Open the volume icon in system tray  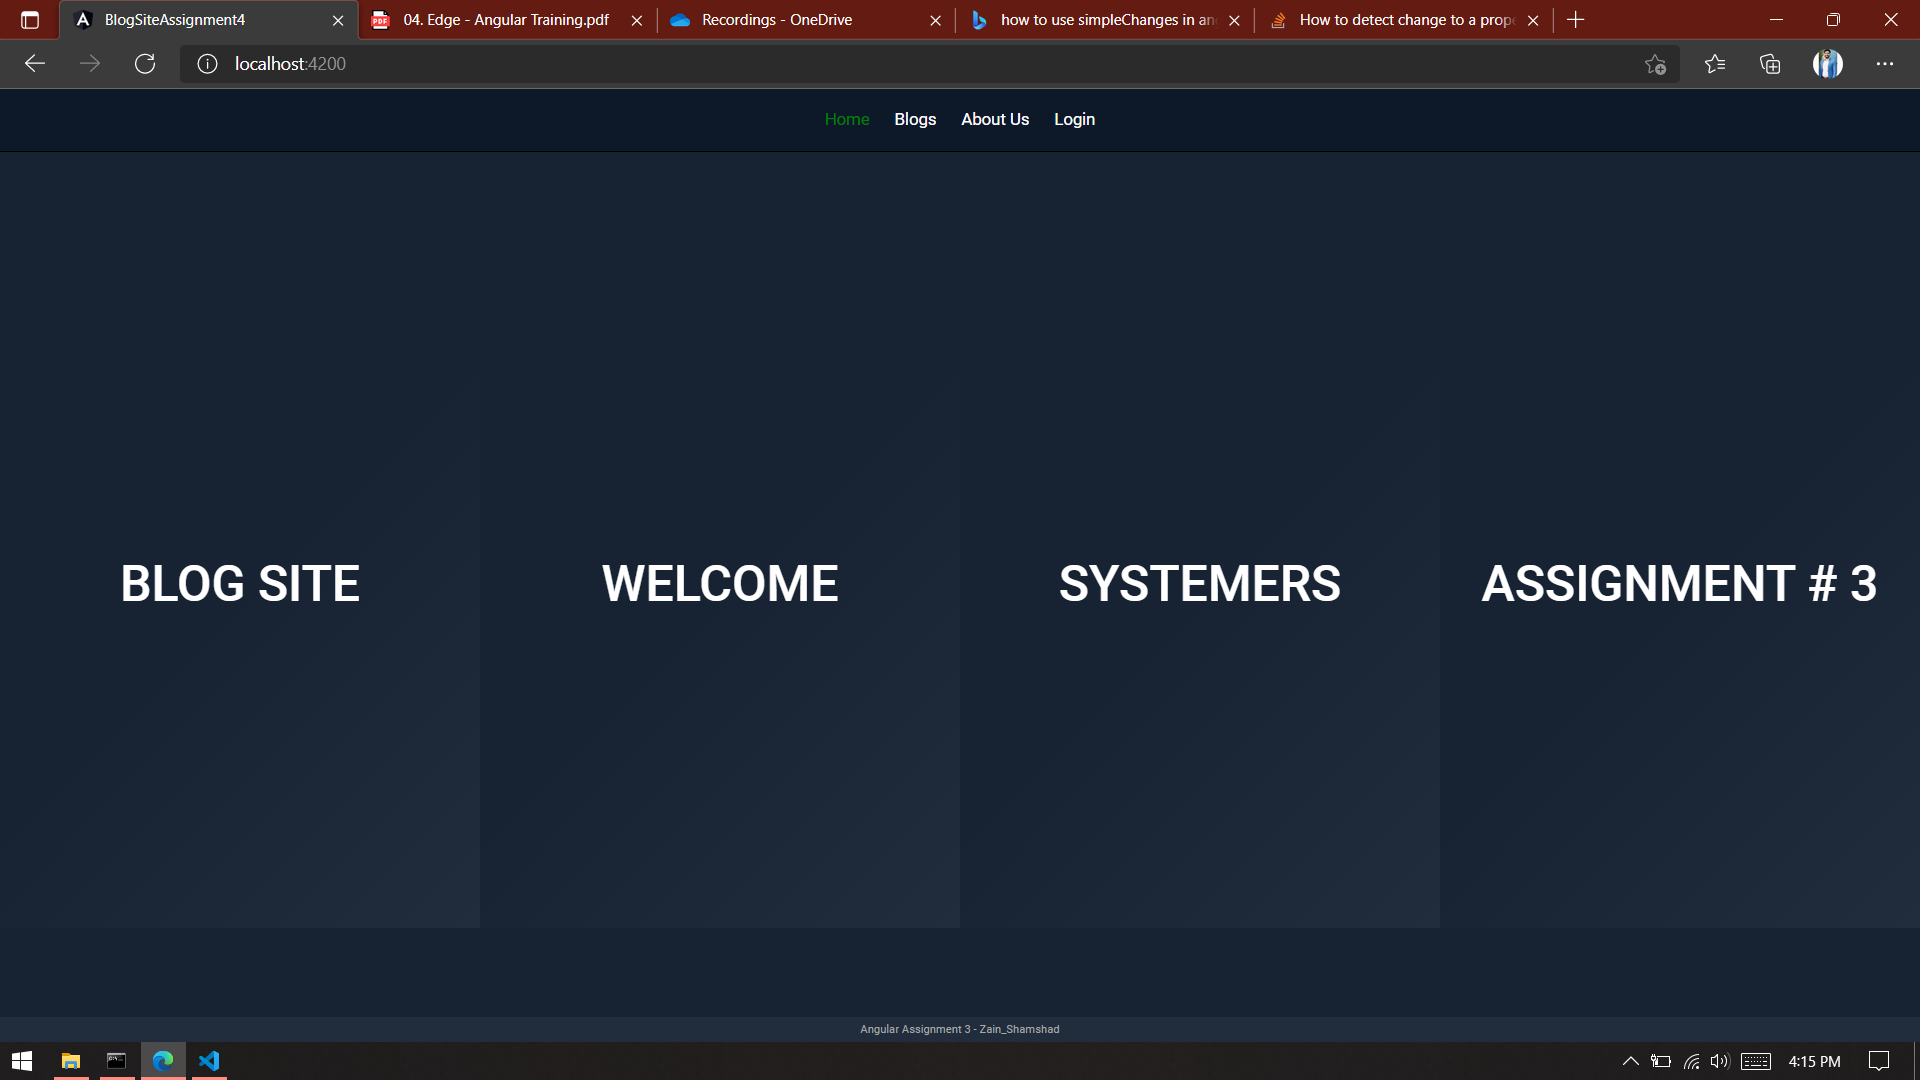(1721, 1061)
